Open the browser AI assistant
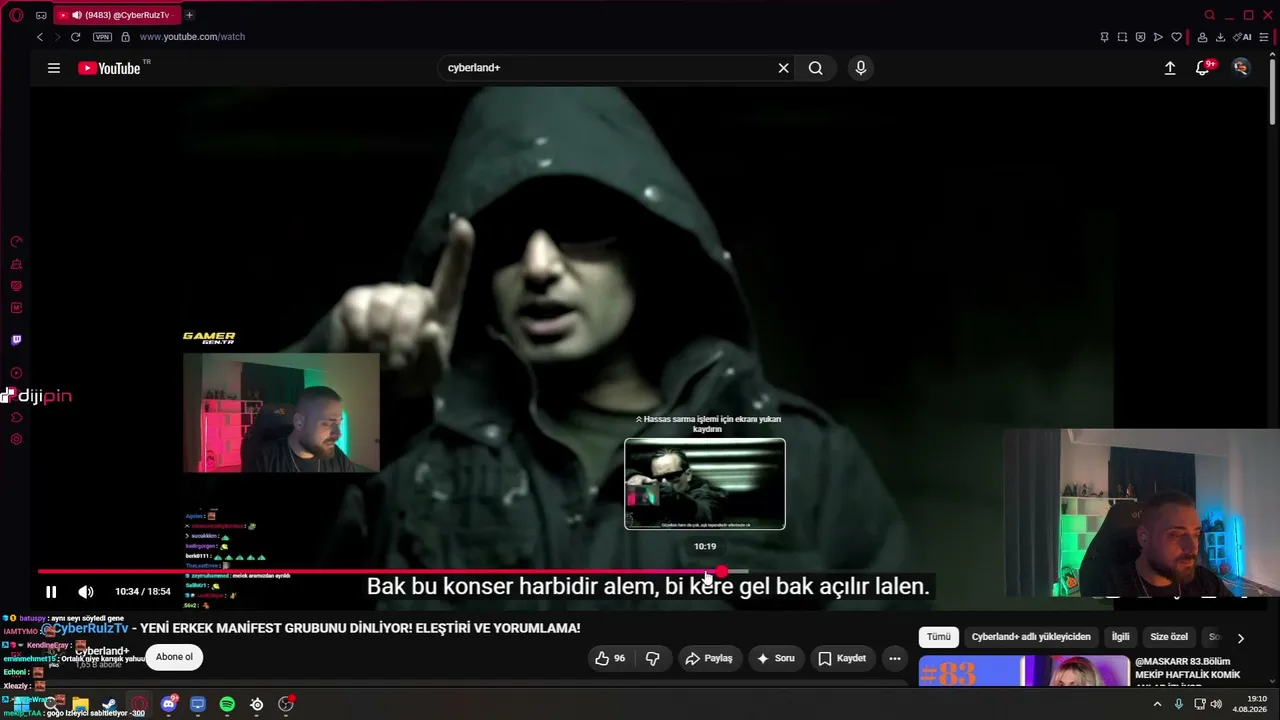 click(1243, 37)
